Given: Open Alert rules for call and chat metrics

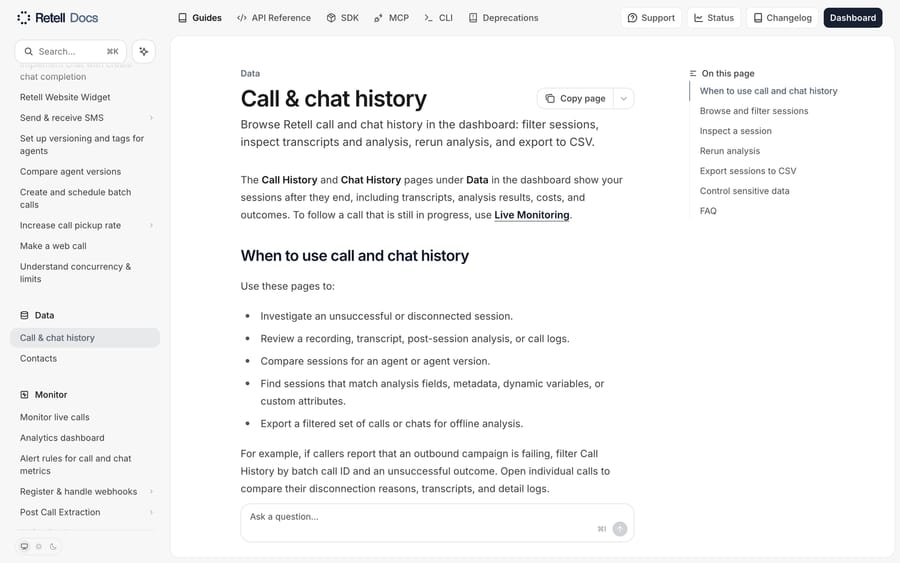Looking at the screenshot, I should [x=75, y=465].
